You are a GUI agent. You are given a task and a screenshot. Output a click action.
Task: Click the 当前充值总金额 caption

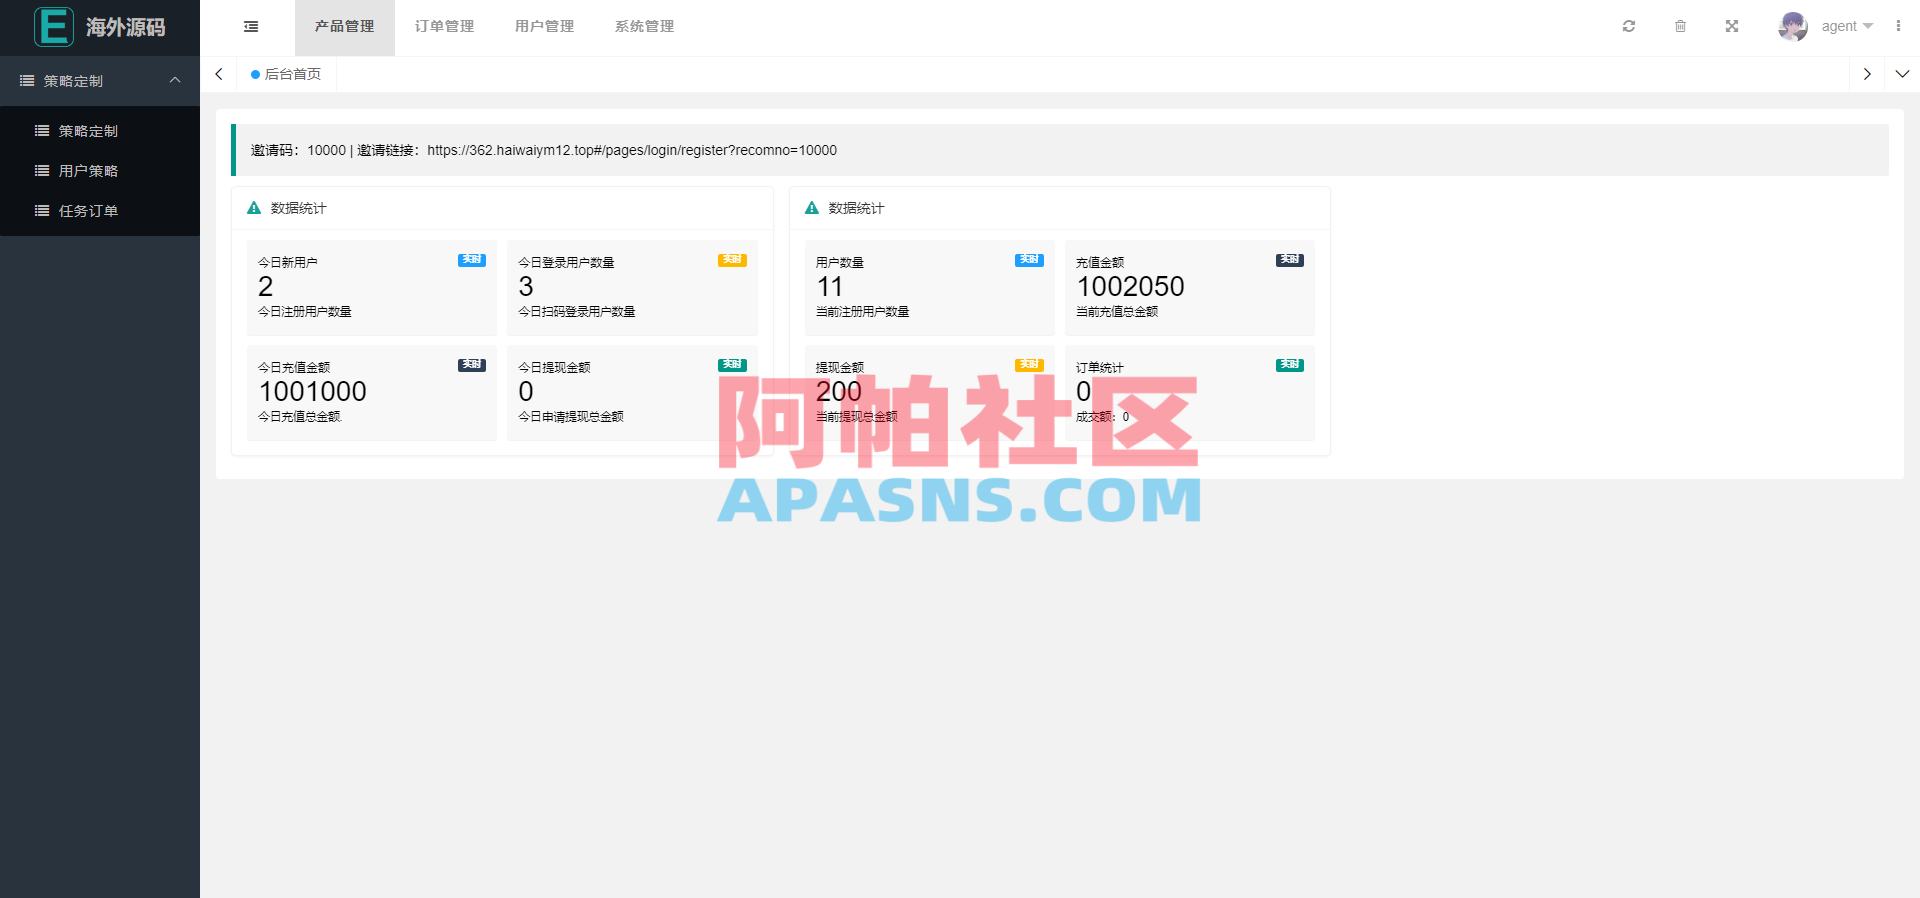[1117, 312]
